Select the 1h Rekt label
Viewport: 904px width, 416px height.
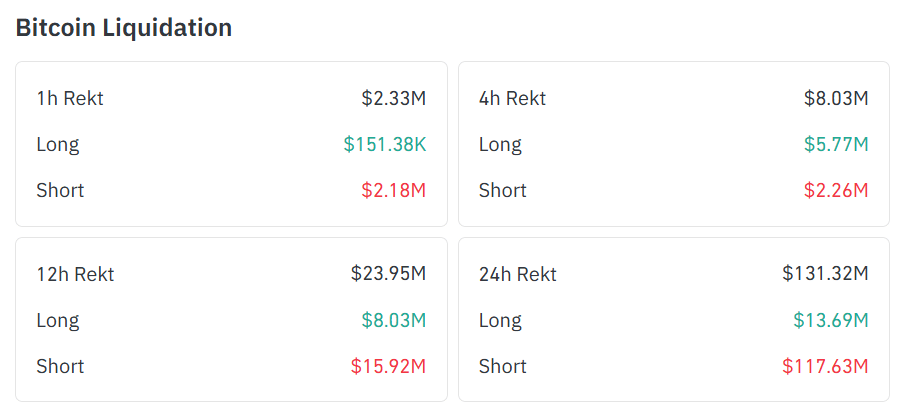(70, 98)
